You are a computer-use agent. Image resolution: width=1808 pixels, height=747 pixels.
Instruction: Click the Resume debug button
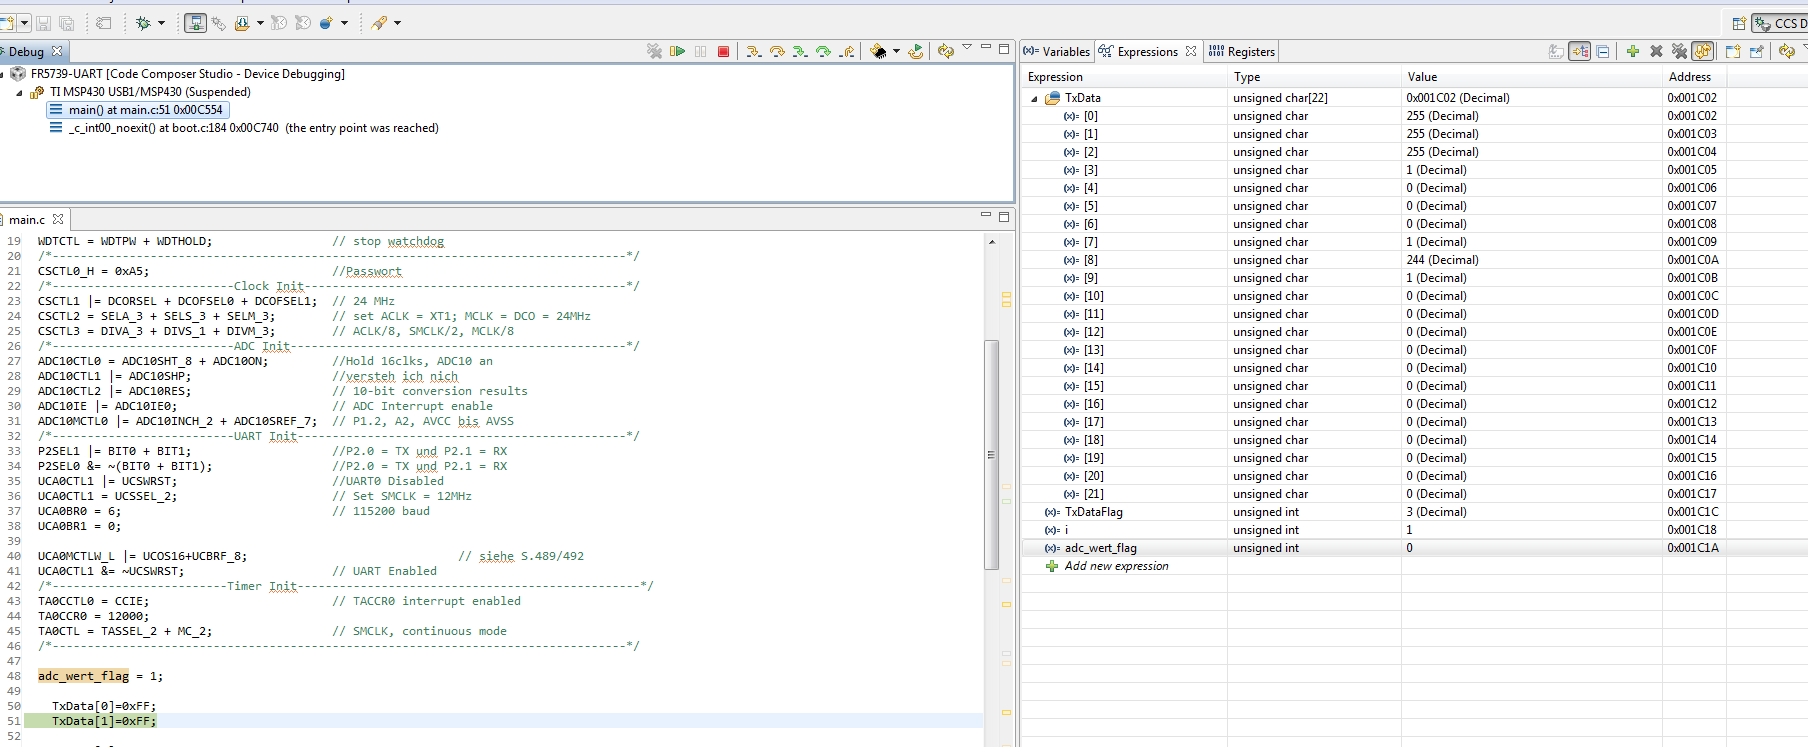click(x=677, y=51)
